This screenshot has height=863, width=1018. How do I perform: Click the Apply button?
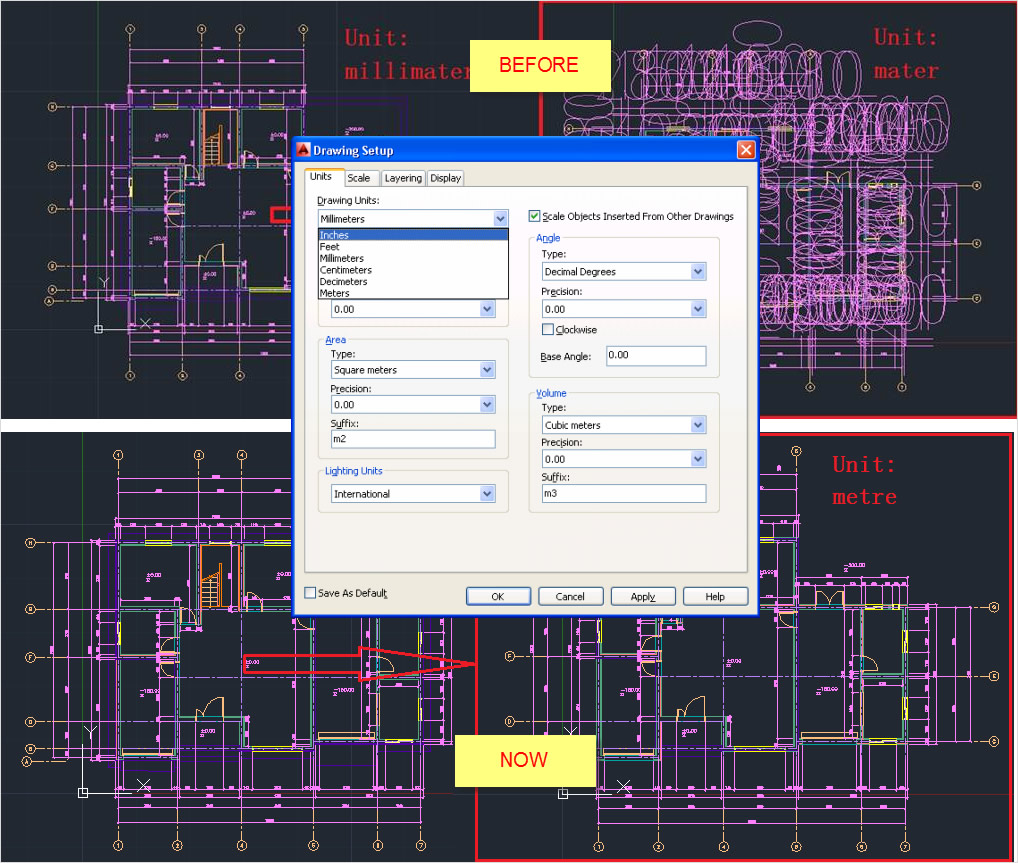pos(643,596)
